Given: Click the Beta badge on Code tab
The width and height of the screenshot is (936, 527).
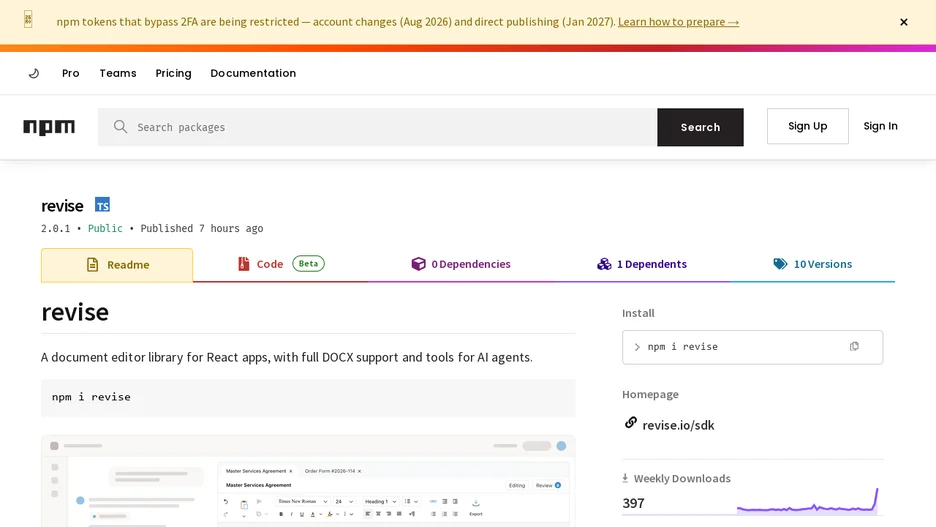Looking at the screenshot, I should 309,264.
